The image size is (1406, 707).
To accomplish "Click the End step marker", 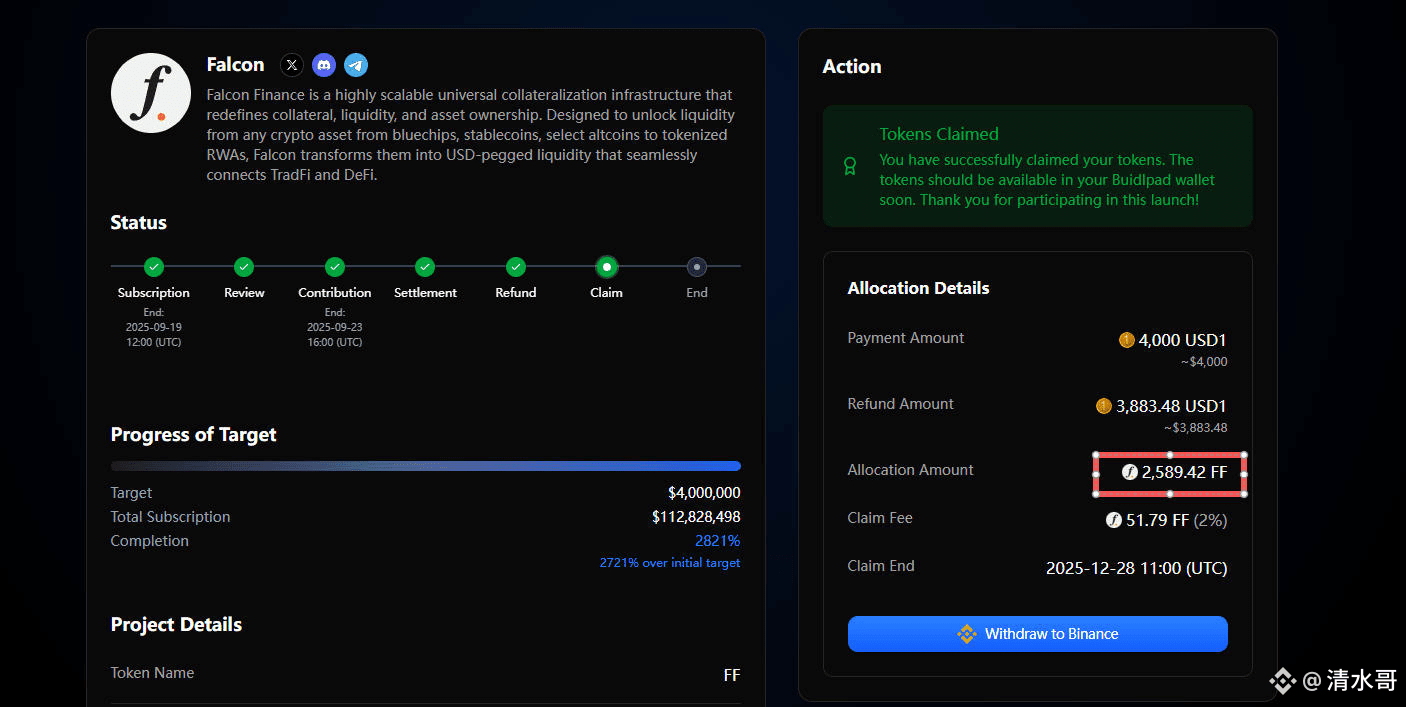I will [697, 267].
